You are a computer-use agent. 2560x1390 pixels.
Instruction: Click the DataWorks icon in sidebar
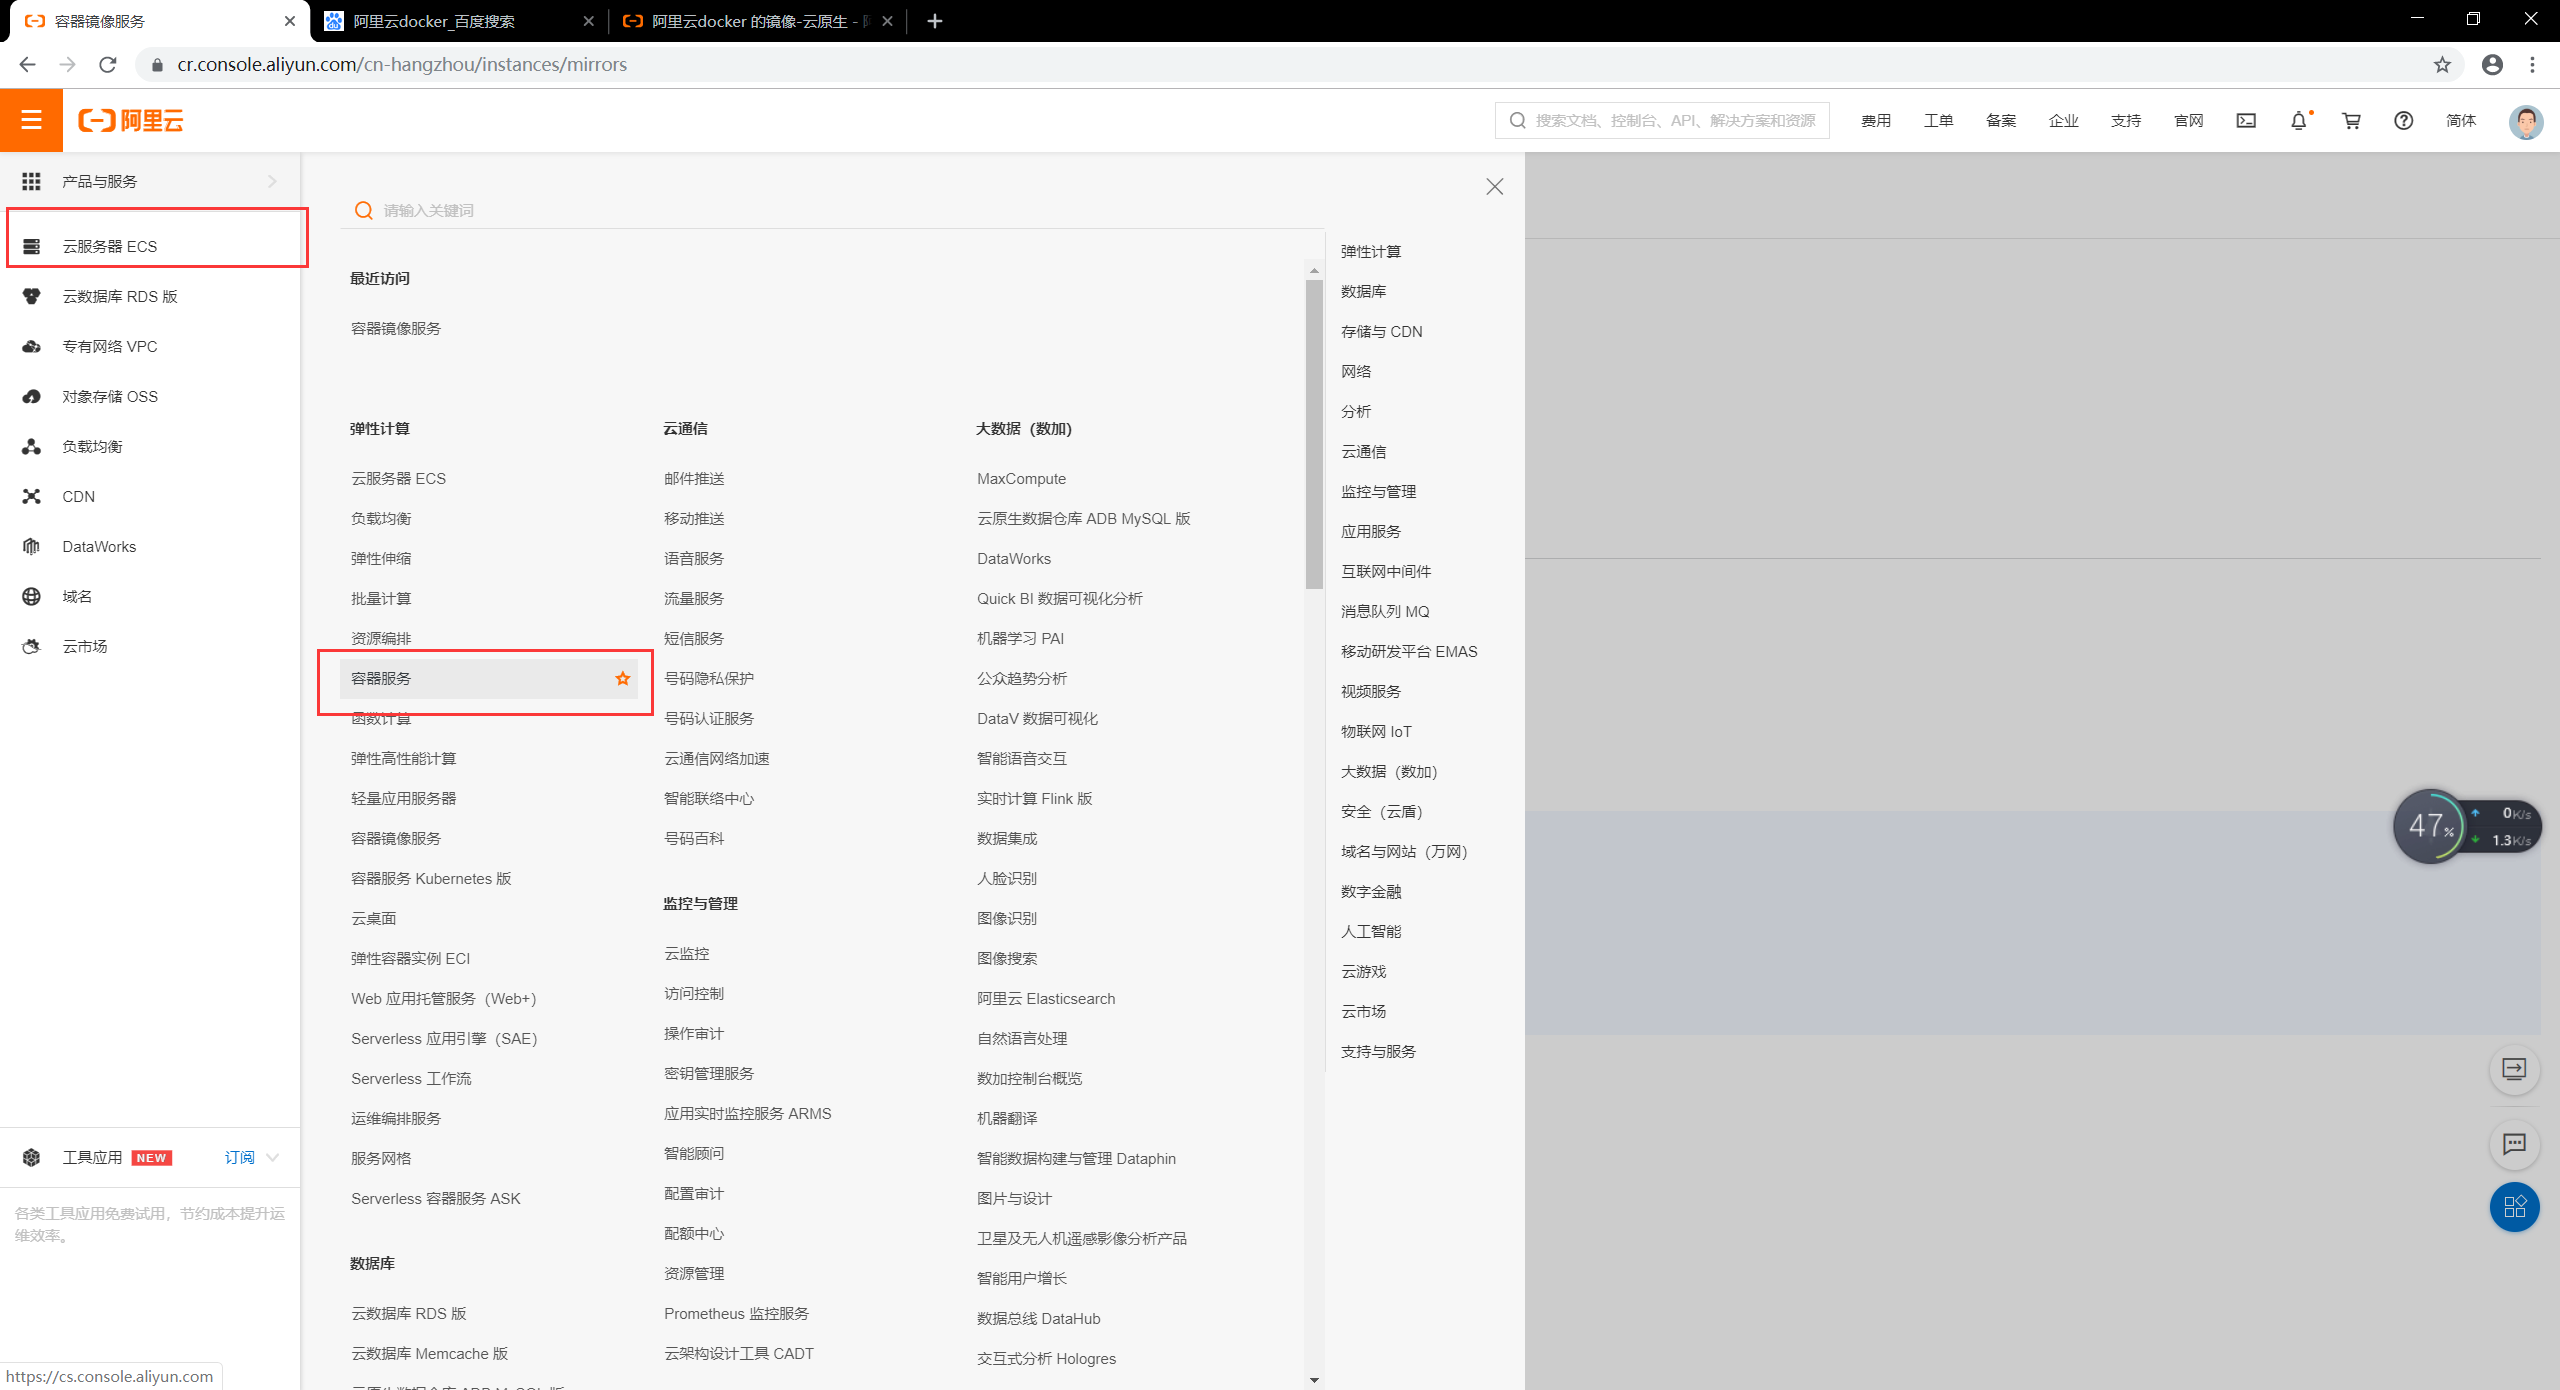(x=31, y=546)
